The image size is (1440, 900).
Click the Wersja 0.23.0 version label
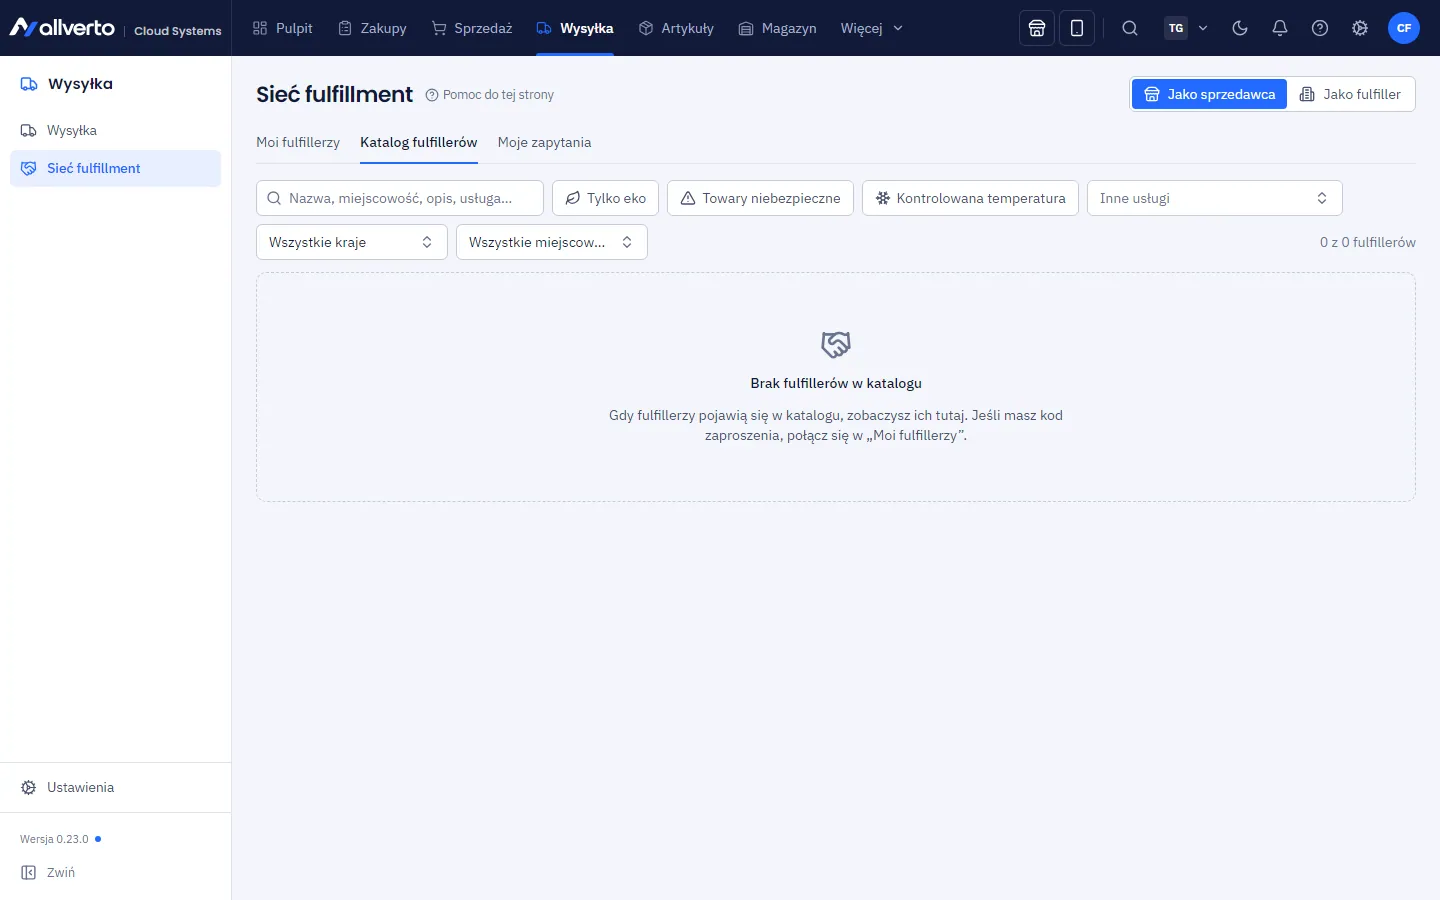pyautogui.click(x=54, y=839)
